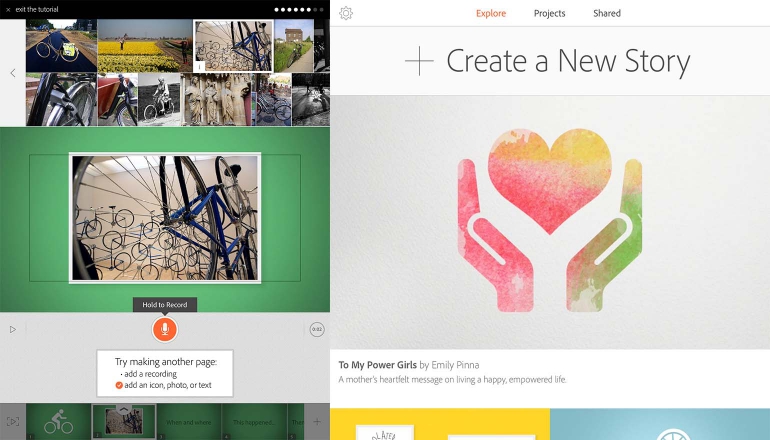This screenshot has height=440, width=770.
Task: Choose the yellow flower field photo
Action: click(x=145, y=46)
